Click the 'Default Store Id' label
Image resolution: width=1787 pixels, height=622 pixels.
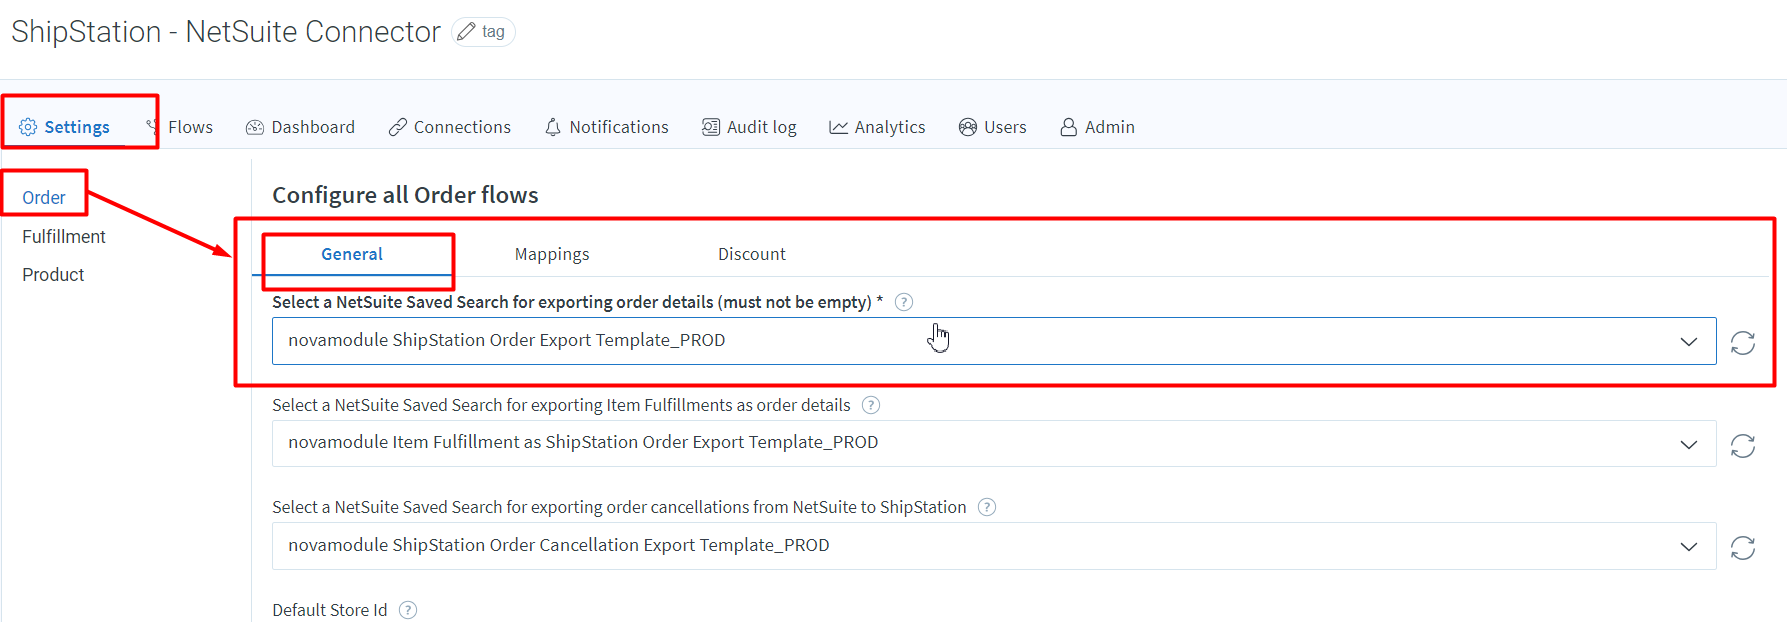[x=330, y=610]
